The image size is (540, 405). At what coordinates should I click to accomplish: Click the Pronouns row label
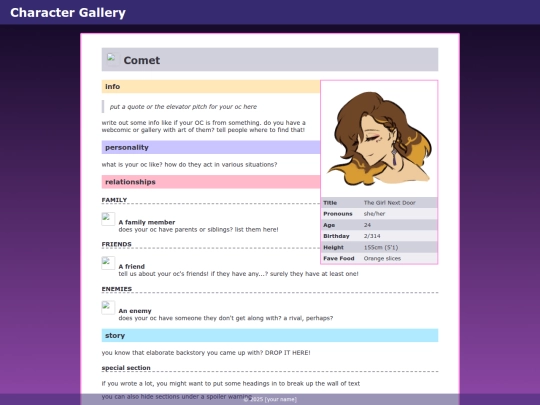tap(338, 214)
